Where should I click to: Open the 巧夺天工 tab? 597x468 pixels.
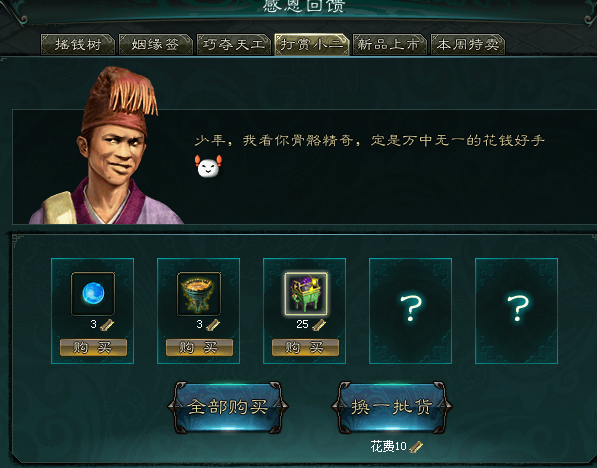(234, 45)
